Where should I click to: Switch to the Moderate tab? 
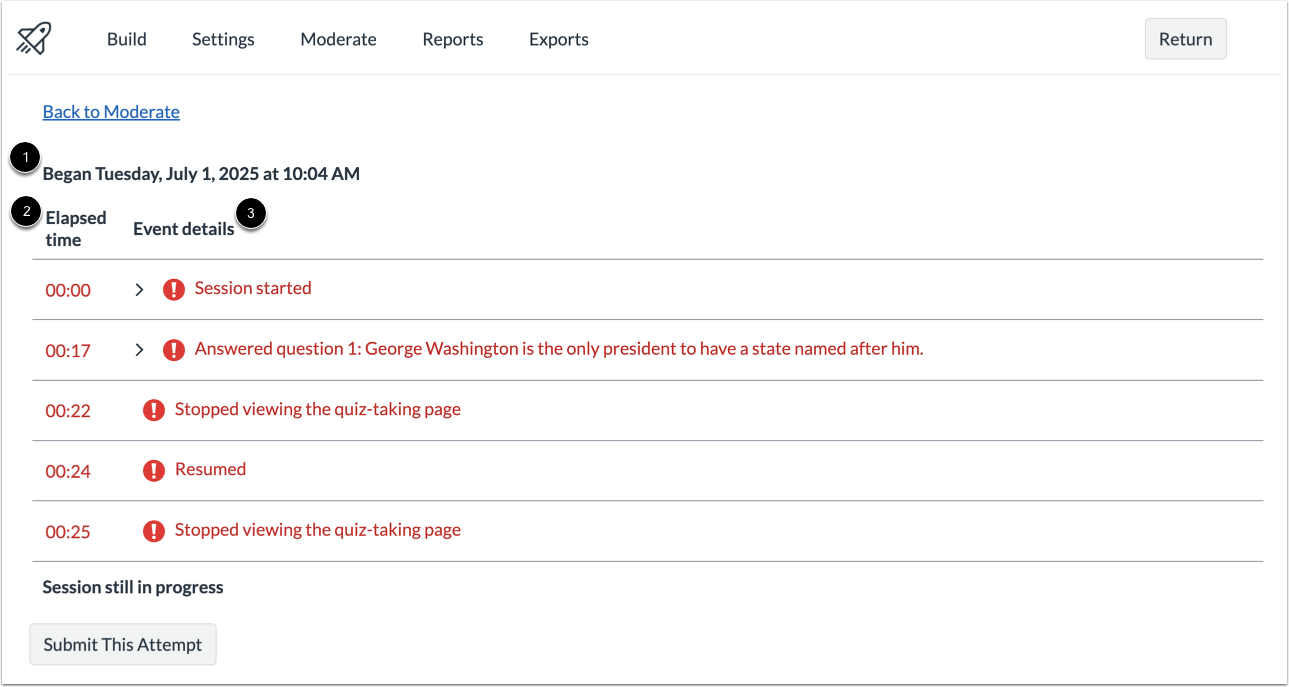click(x=338, y=39)
